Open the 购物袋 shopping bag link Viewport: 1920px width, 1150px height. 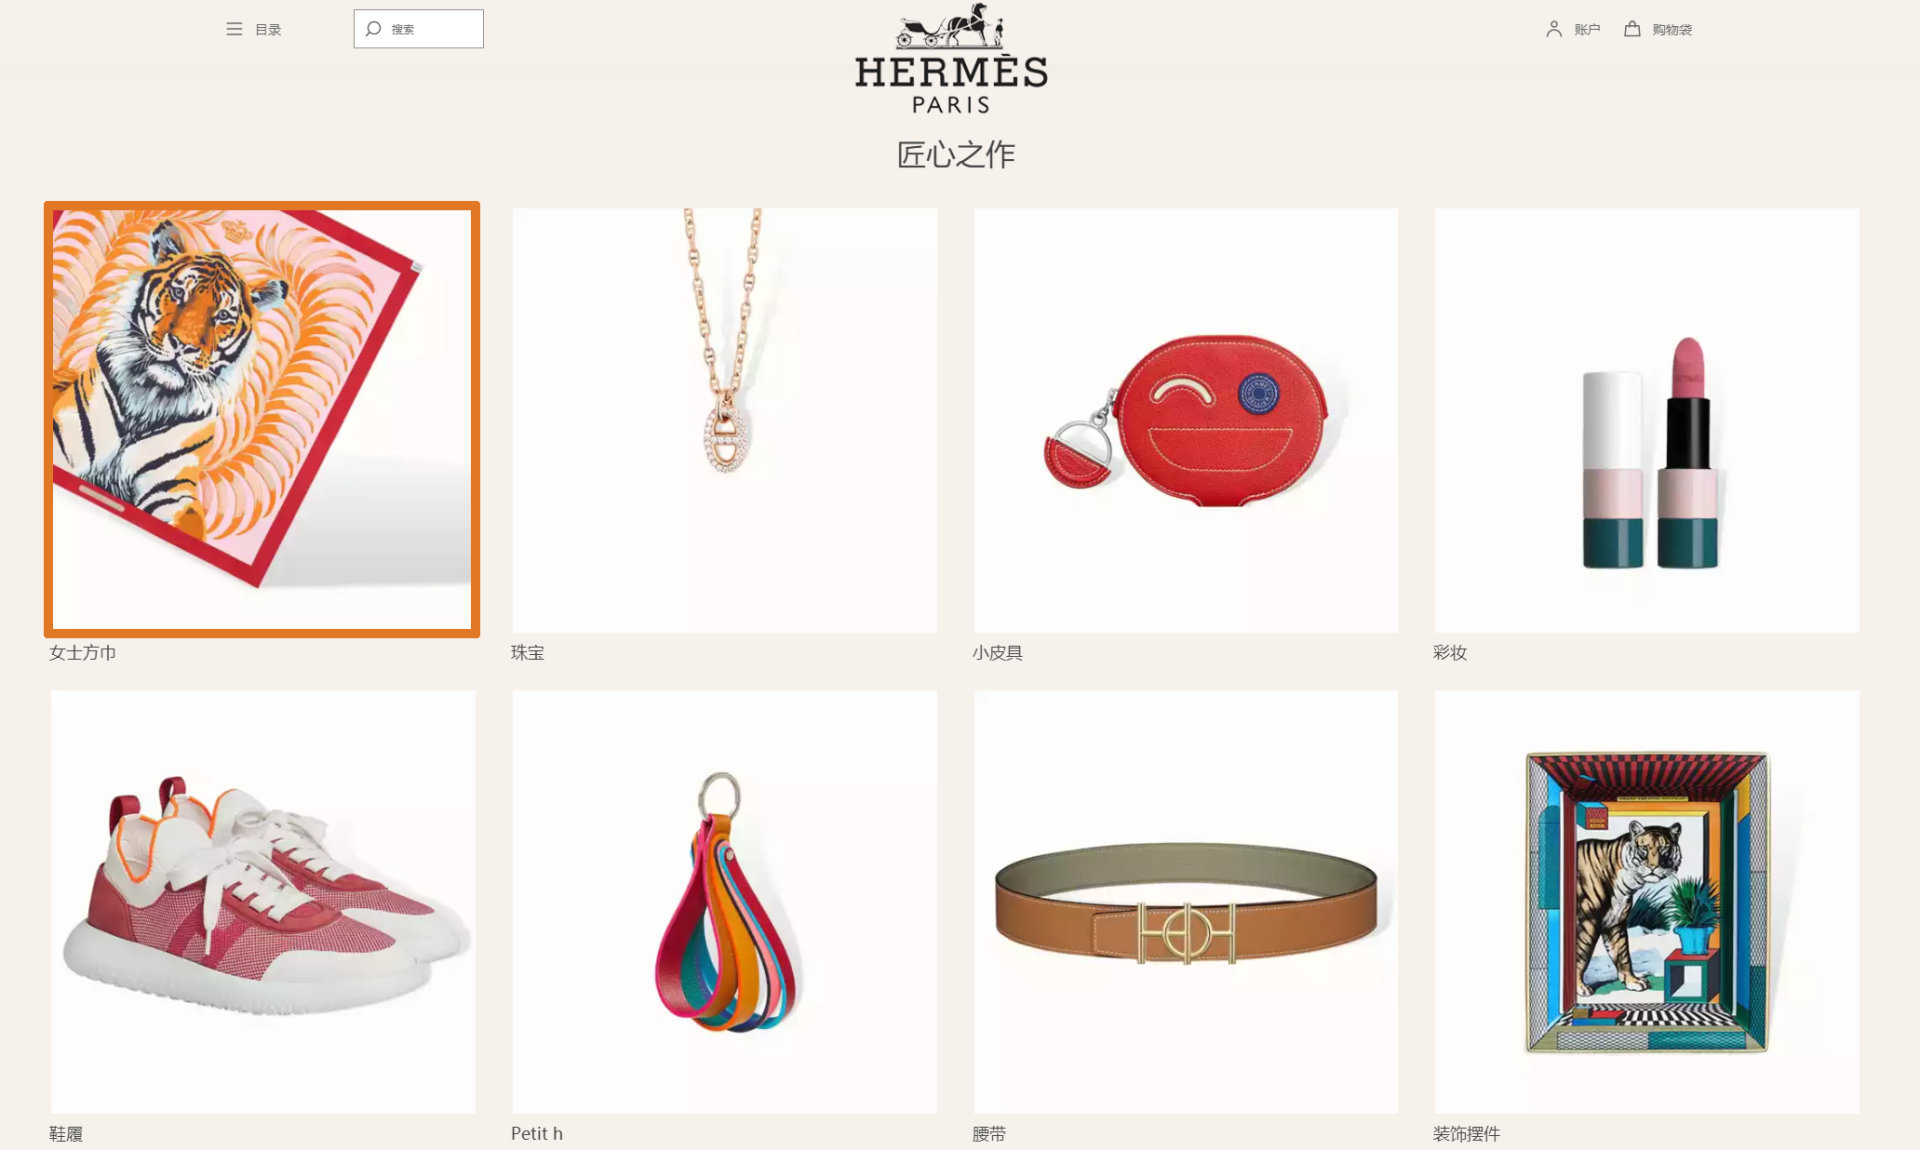tap(1672, 30)
